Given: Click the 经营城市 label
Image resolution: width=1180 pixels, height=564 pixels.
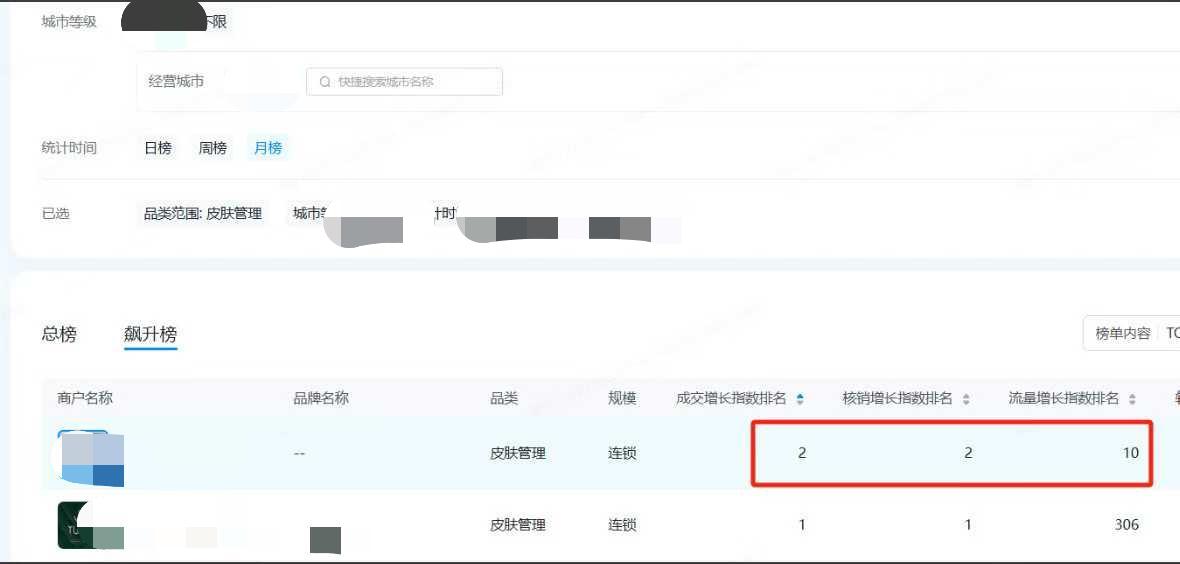Looking at the screenshot, I should point(176,81).
